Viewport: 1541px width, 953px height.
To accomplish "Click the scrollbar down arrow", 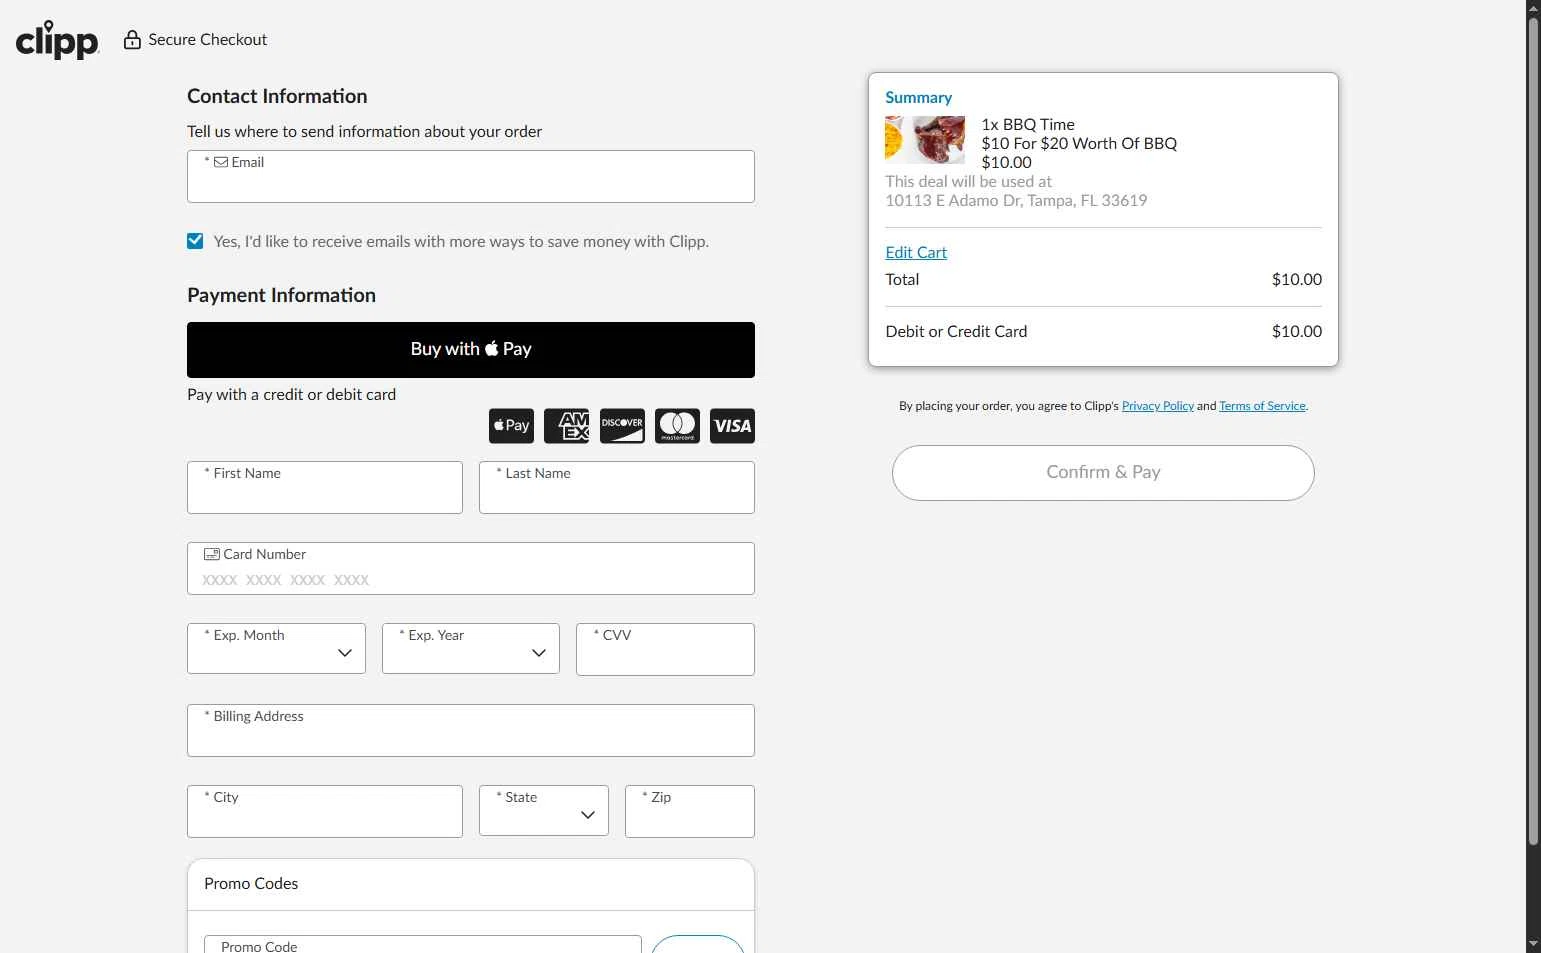I will (x=1533, y=944).
